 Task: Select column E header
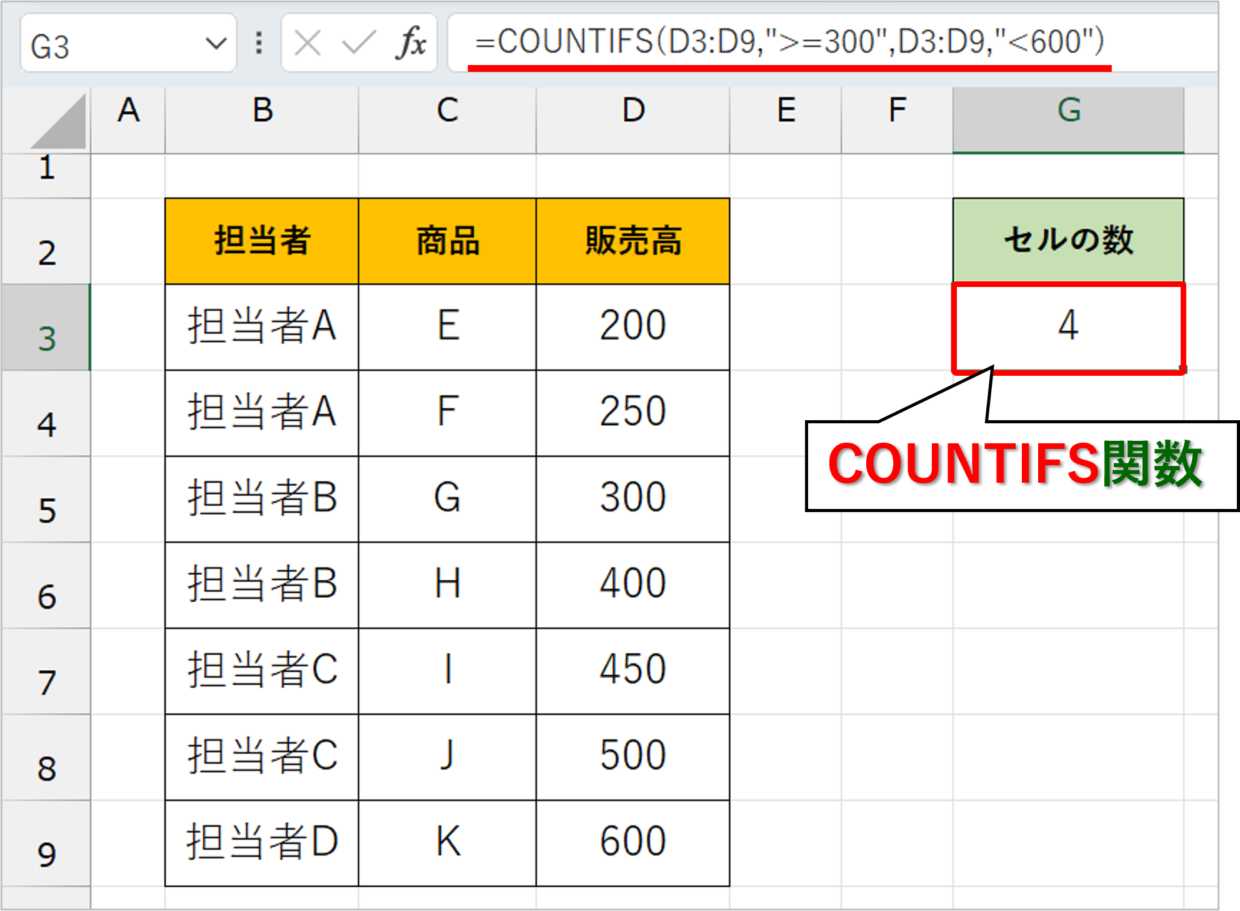pyautogui.click(x=786, y=121)
